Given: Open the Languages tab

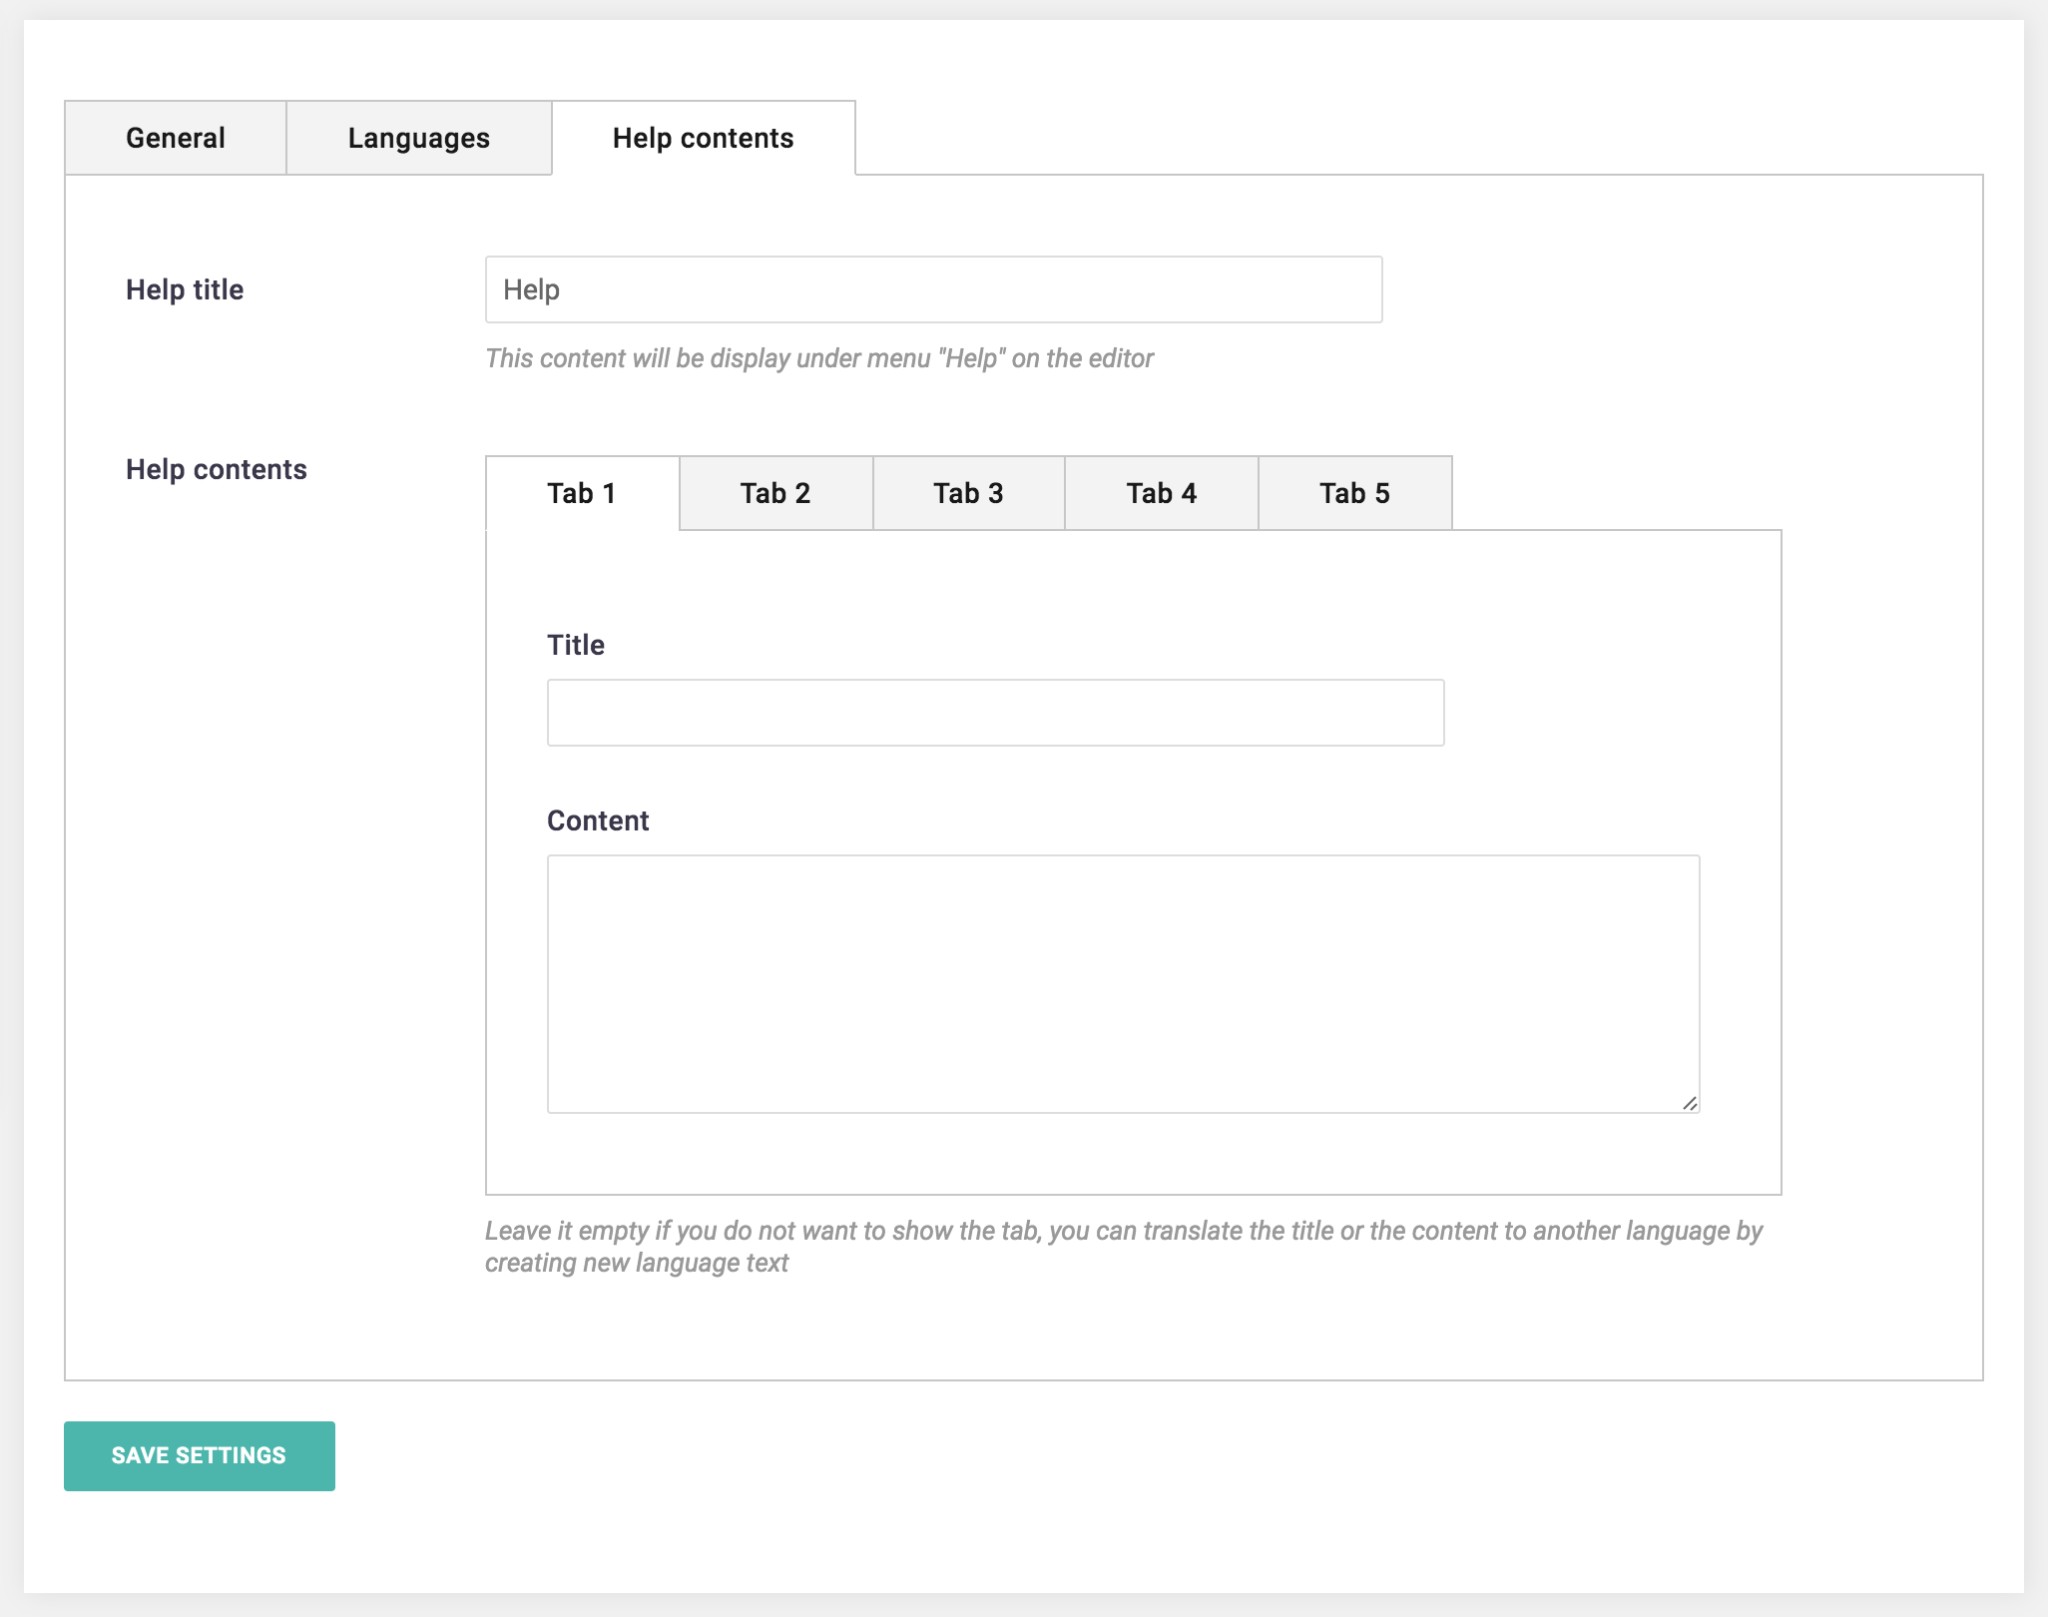Looking at the screenshot, I should click(418, 138).
